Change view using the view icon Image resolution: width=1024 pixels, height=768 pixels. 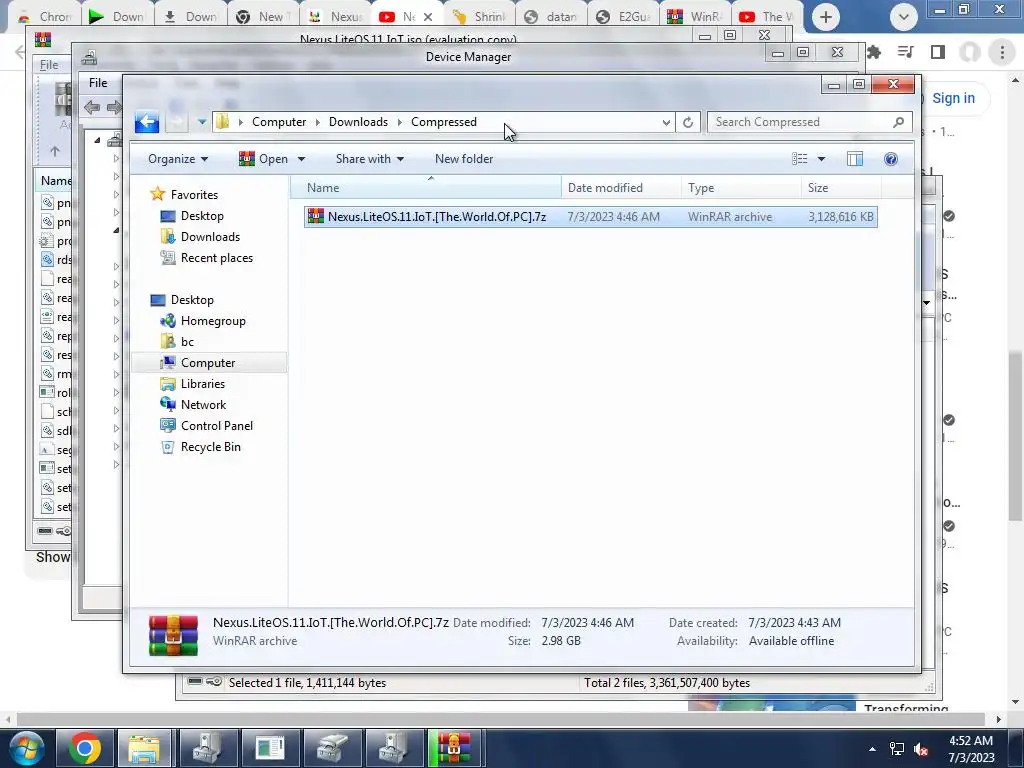[800, 159]
